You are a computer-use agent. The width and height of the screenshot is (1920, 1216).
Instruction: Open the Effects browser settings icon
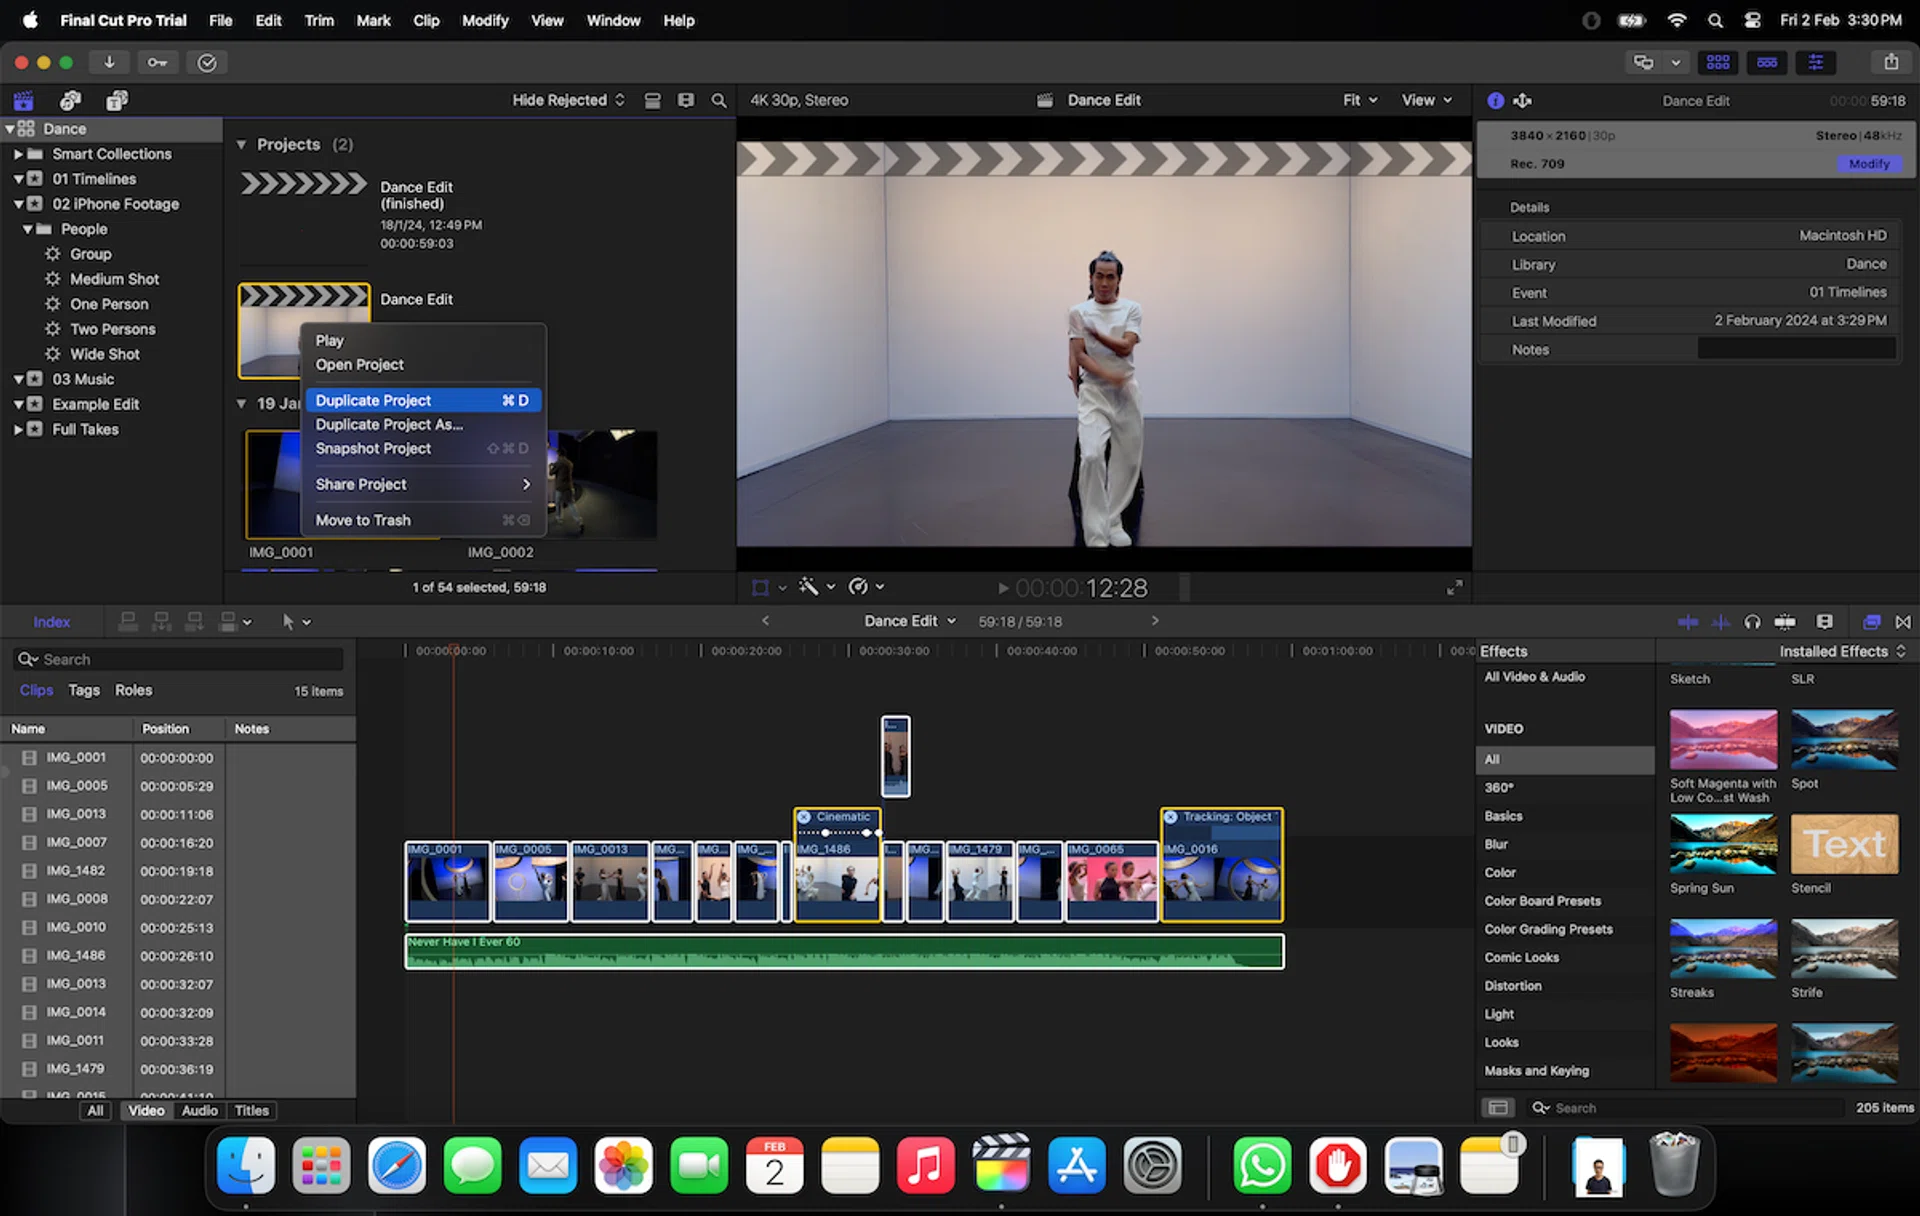click(x=1497, y=1107)
